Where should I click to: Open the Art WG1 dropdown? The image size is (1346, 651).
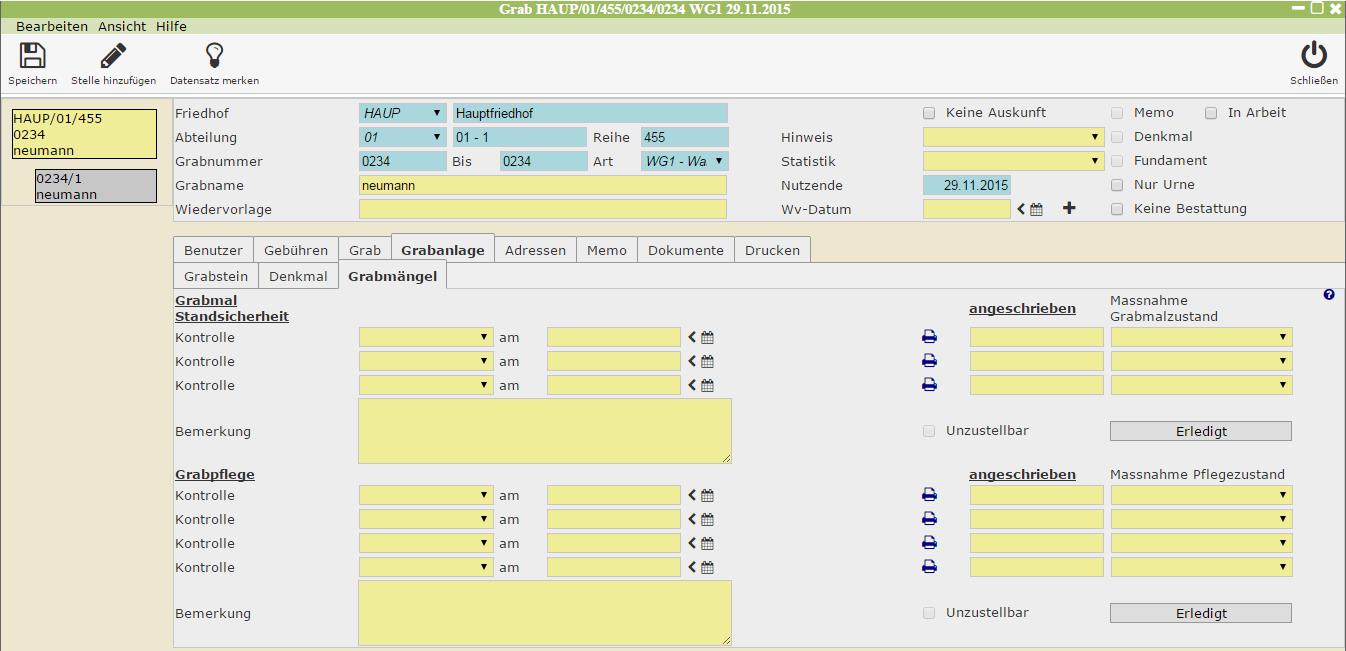point(685,161)
